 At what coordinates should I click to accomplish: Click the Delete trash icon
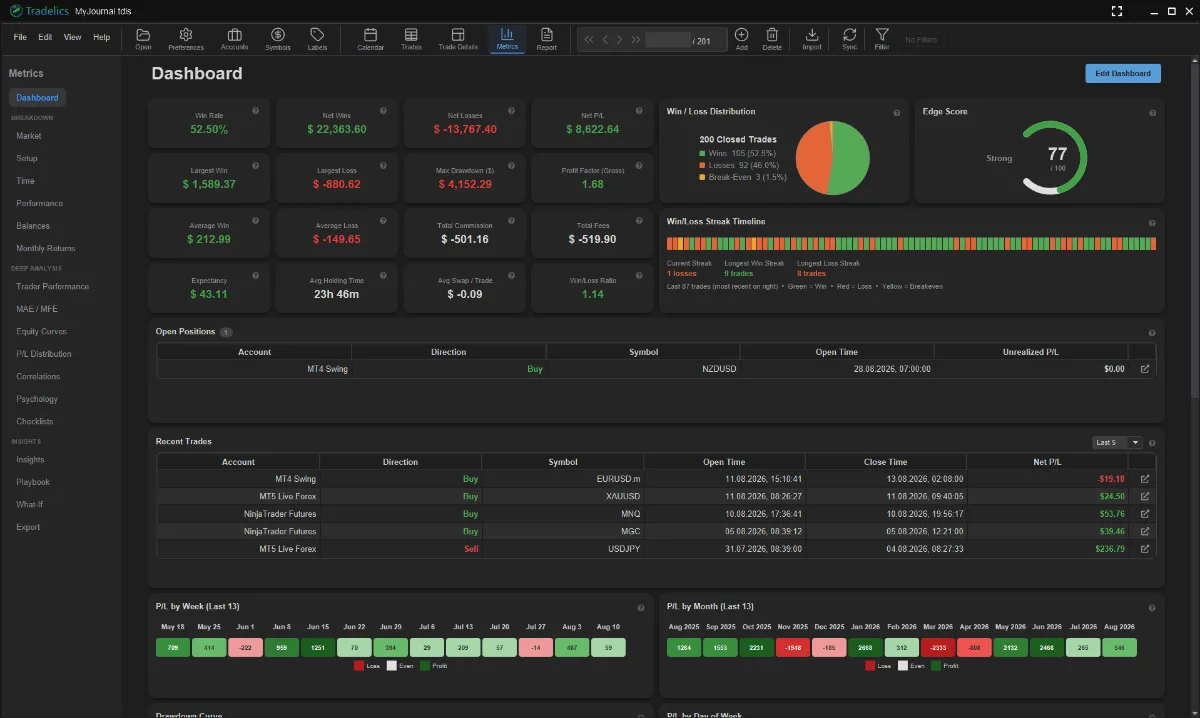772,39
